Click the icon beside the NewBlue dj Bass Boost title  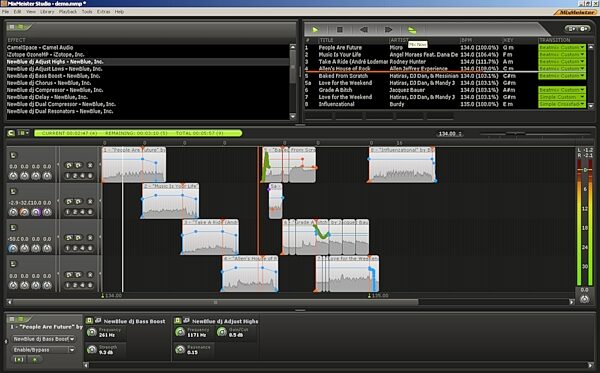point(98,321)
